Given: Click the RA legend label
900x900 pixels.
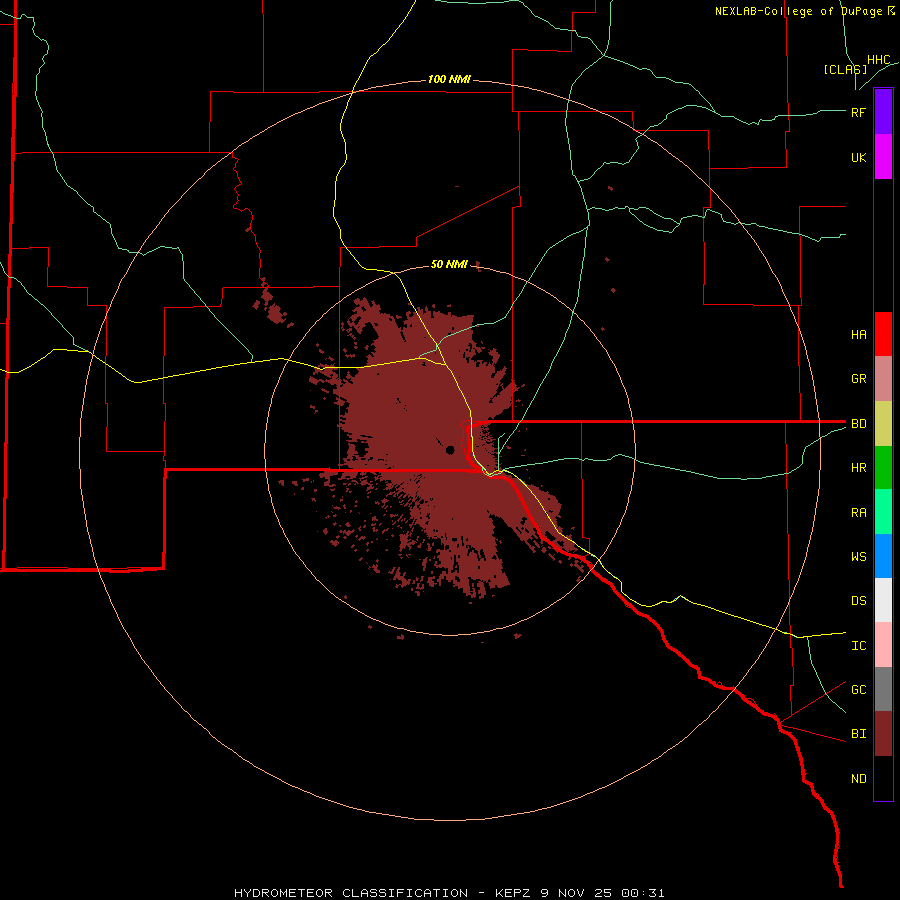Looking at the screenshot, I should (858, 513).
